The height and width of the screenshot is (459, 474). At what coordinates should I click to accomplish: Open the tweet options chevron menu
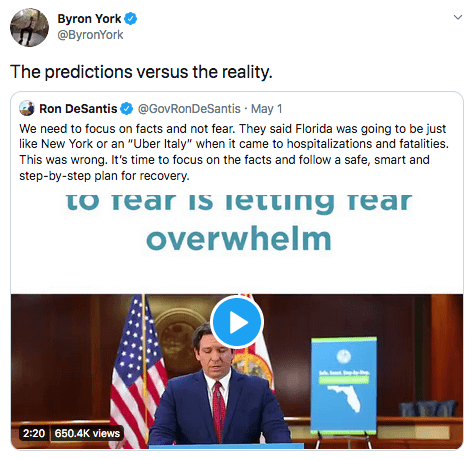(x=458, y=17)
